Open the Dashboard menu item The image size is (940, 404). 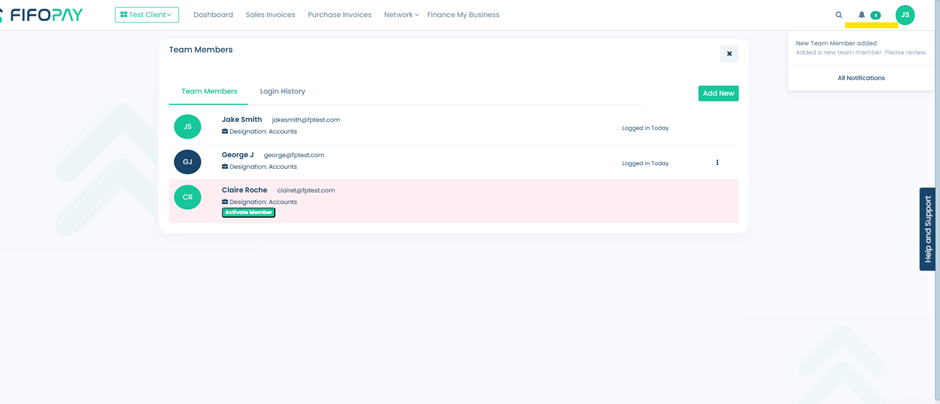pyautogui.click(x=213, y=15)
